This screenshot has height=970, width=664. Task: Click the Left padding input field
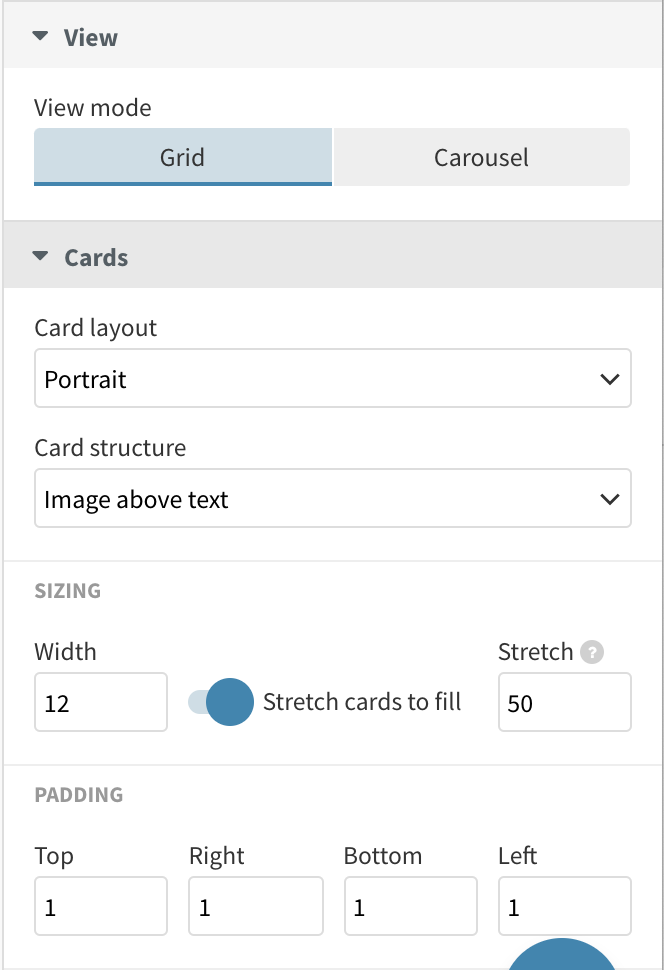[565, 906]
